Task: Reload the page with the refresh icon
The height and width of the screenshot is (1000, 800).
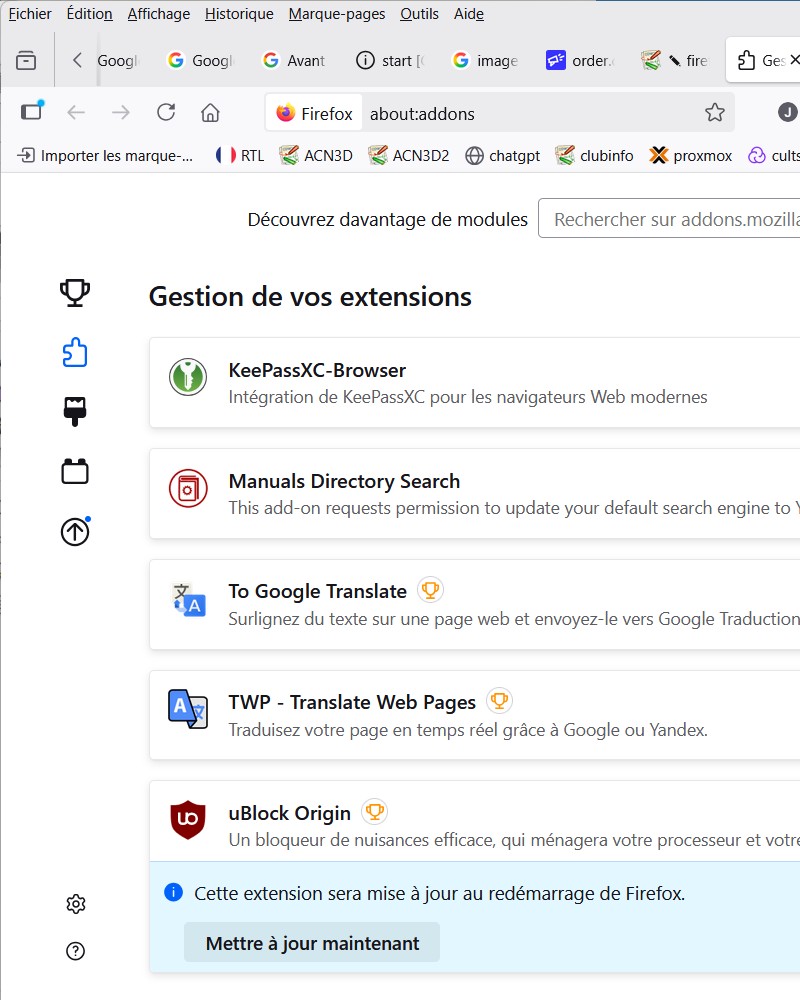Action: click(166, 113)
